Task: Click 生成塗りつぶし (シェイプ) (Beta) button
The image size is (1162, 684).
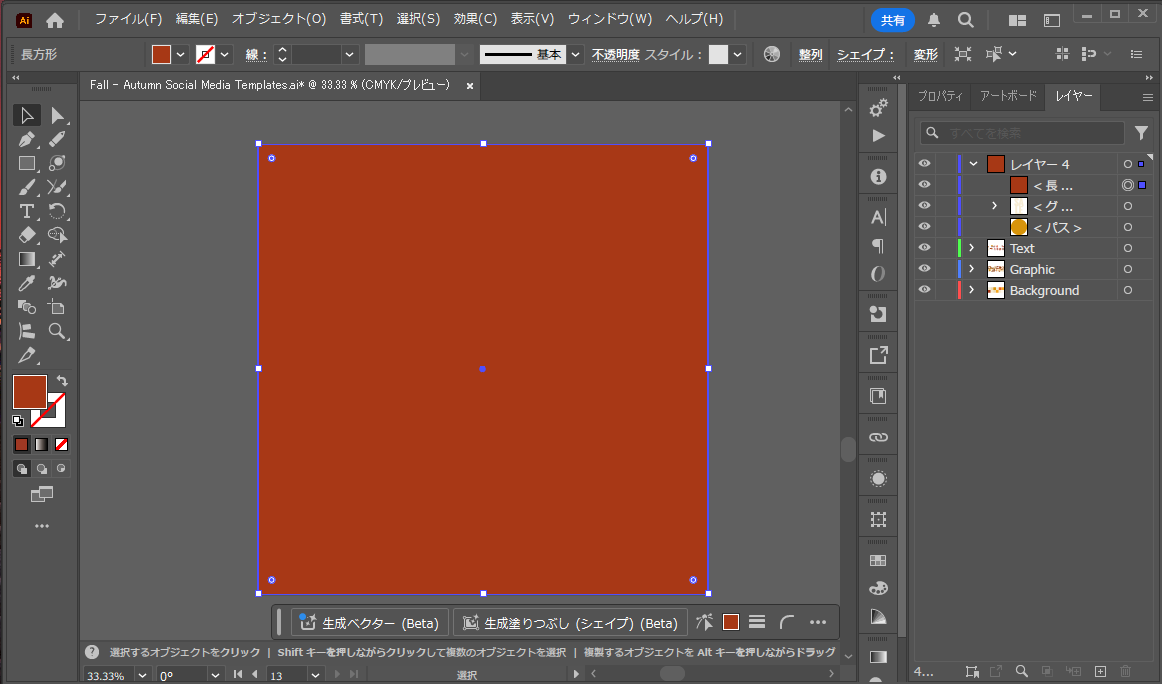Action: point(570,623)
